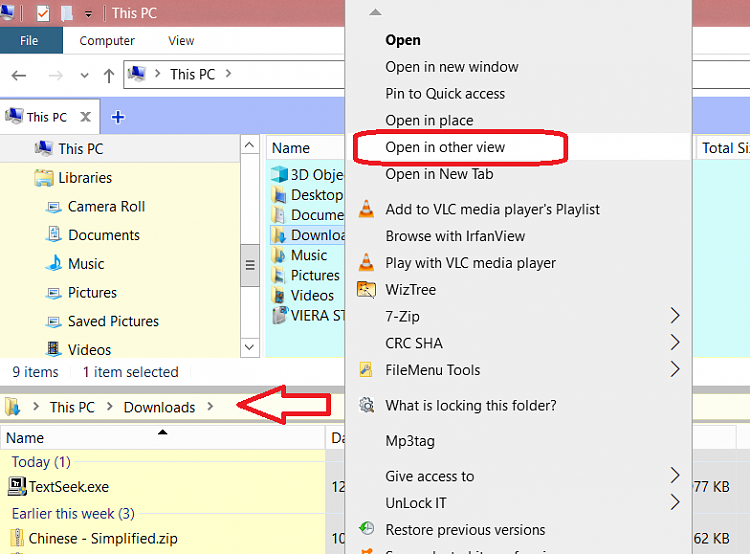
Task: Select Libraries in navigation tree
Action: [85, 177]
